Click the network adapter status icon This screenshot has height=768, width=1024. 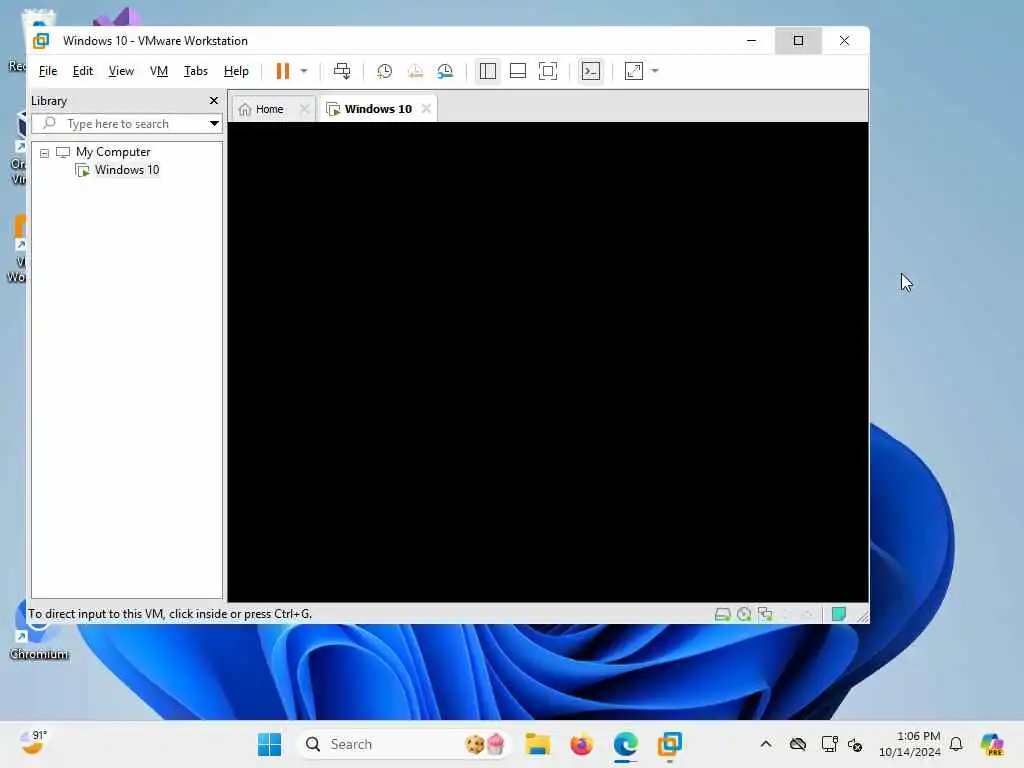tap(765, 614)
